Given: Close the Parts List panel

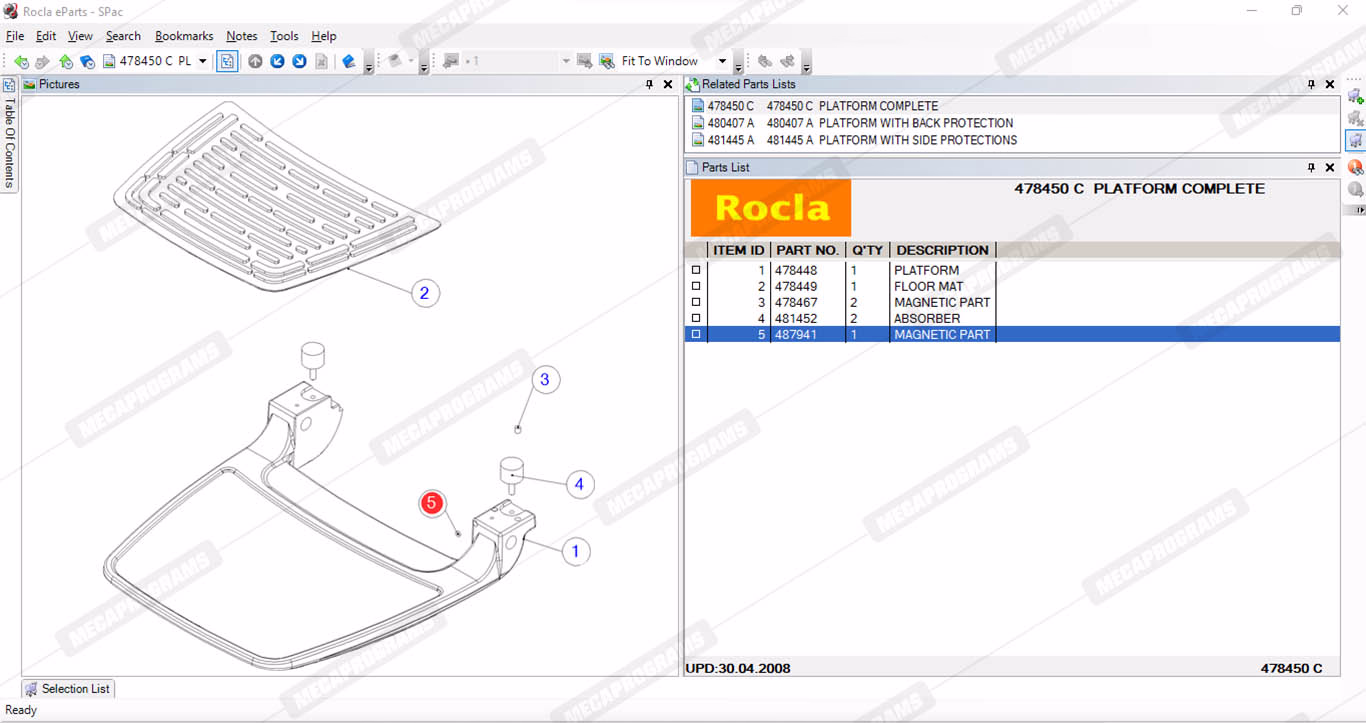Looking at the screenshot, I should click(x=1330, y=168).
